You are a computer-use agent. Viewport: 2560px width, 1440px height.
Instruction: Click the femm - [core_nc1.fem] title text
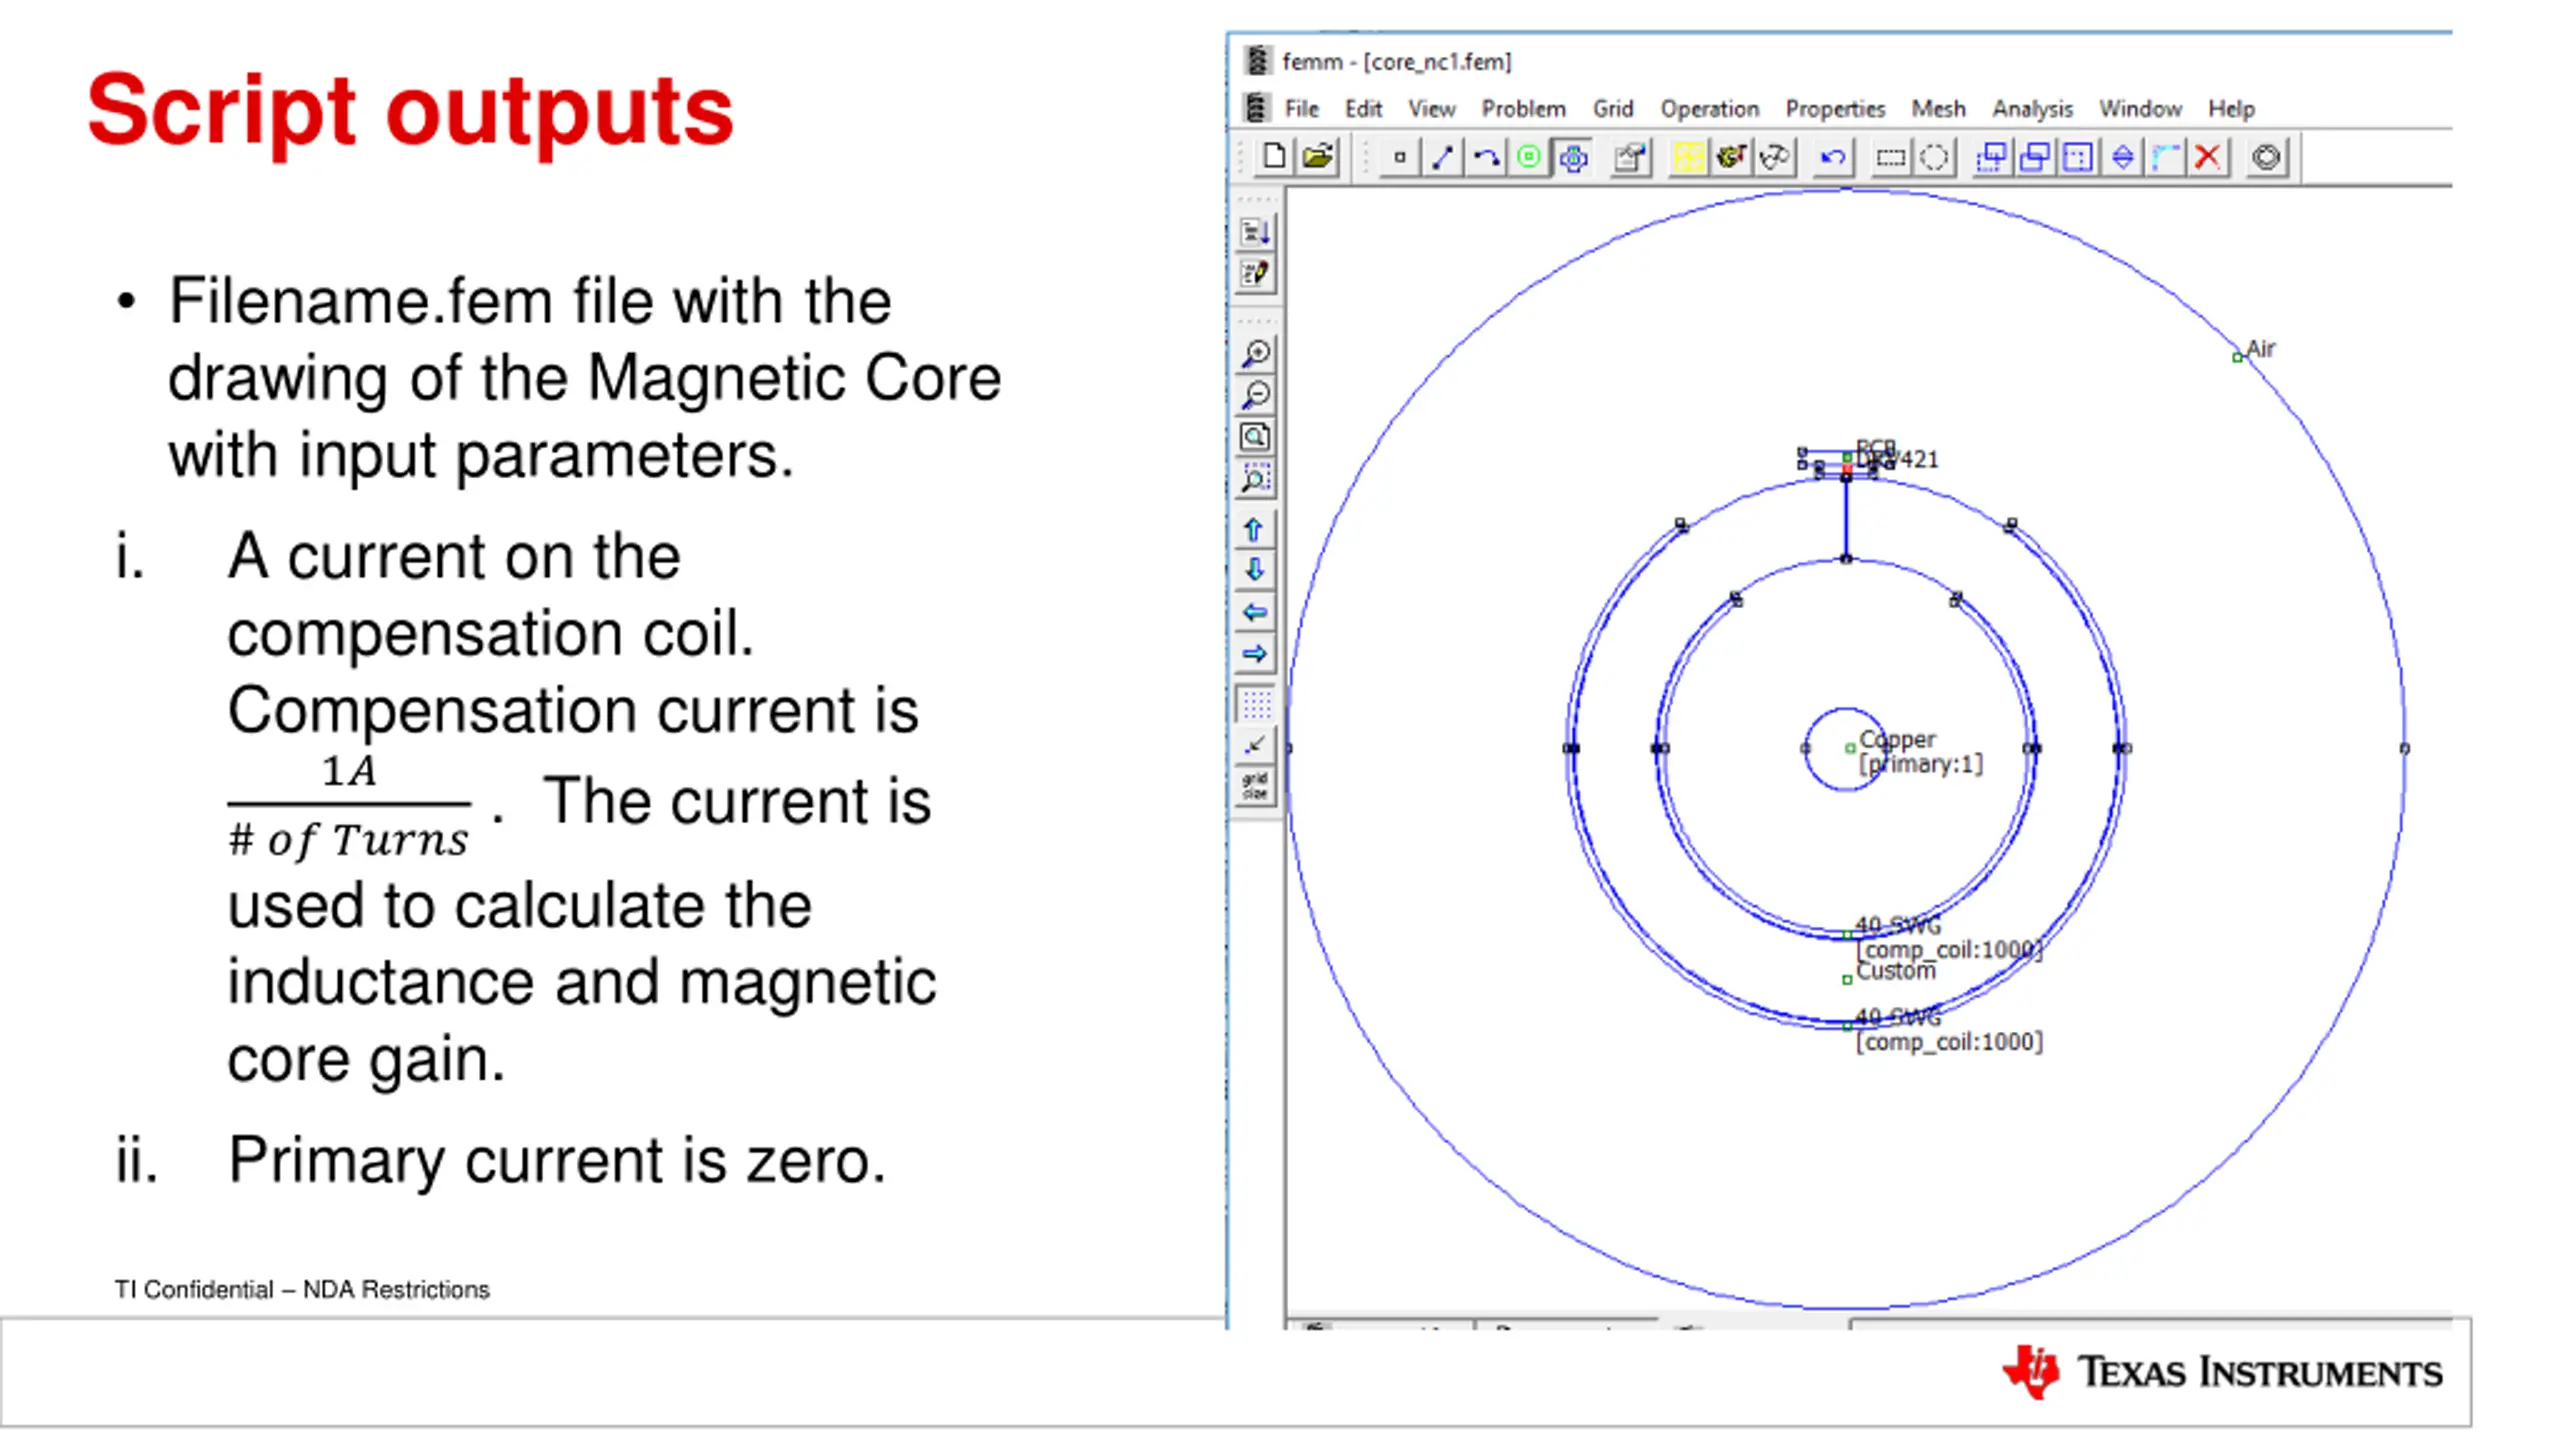[x=1397, y=62]
